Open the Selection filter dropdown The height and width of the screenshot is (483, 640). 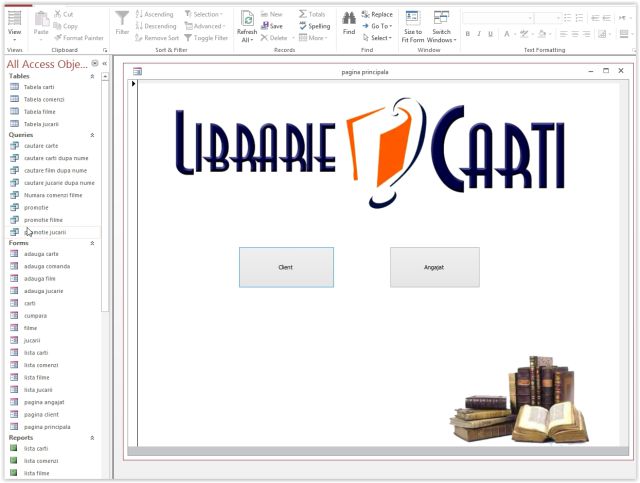[x=204, y=14]
